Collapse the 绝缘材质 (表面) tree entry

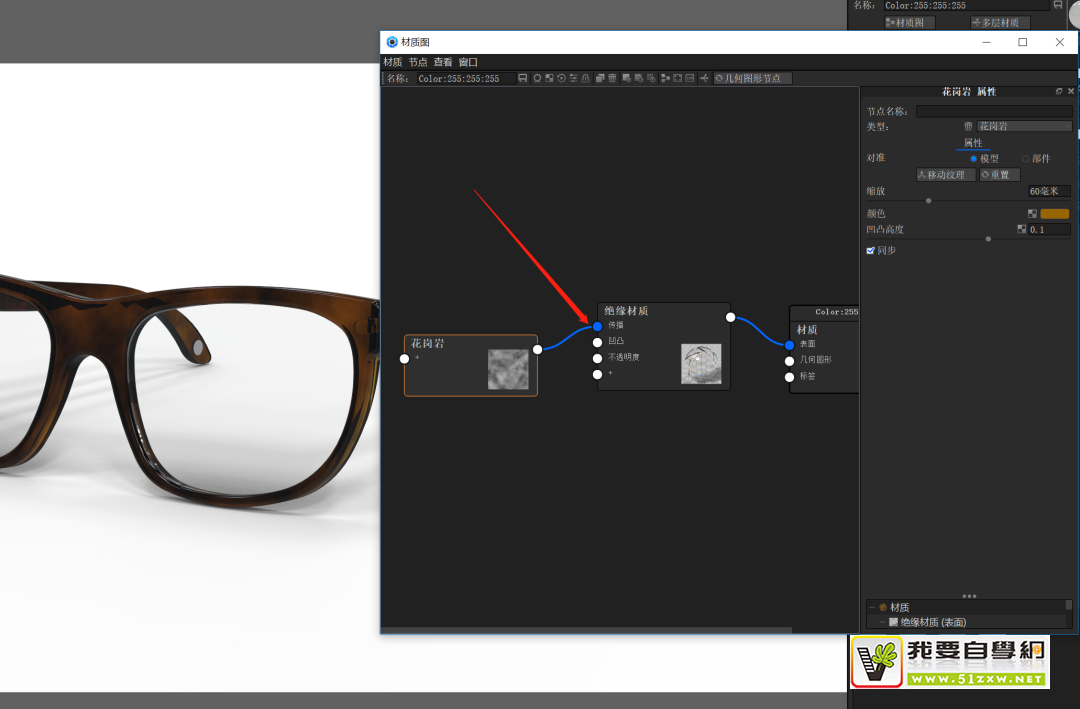point(882,622)
